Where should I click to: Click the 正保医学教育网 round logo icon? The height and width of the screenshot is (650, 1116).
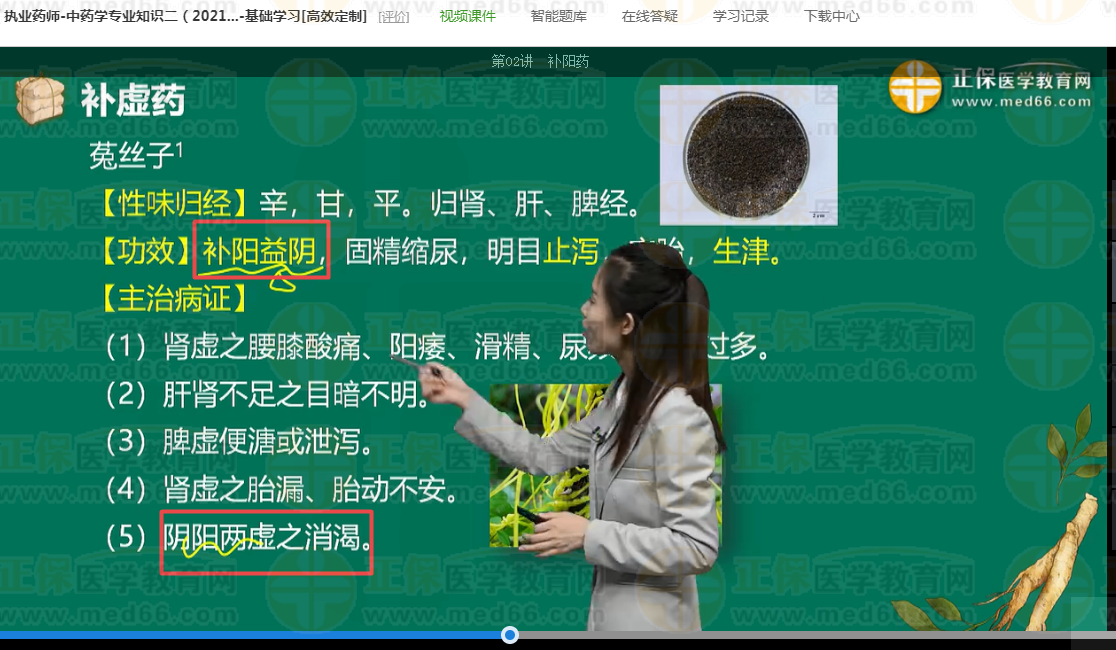click(x=915, y=87)
